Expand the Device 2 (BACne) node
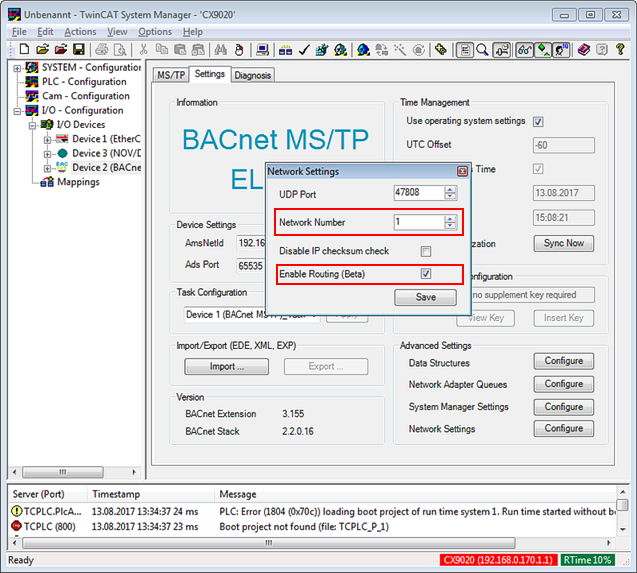637x573 pixels. coord(48,168)
